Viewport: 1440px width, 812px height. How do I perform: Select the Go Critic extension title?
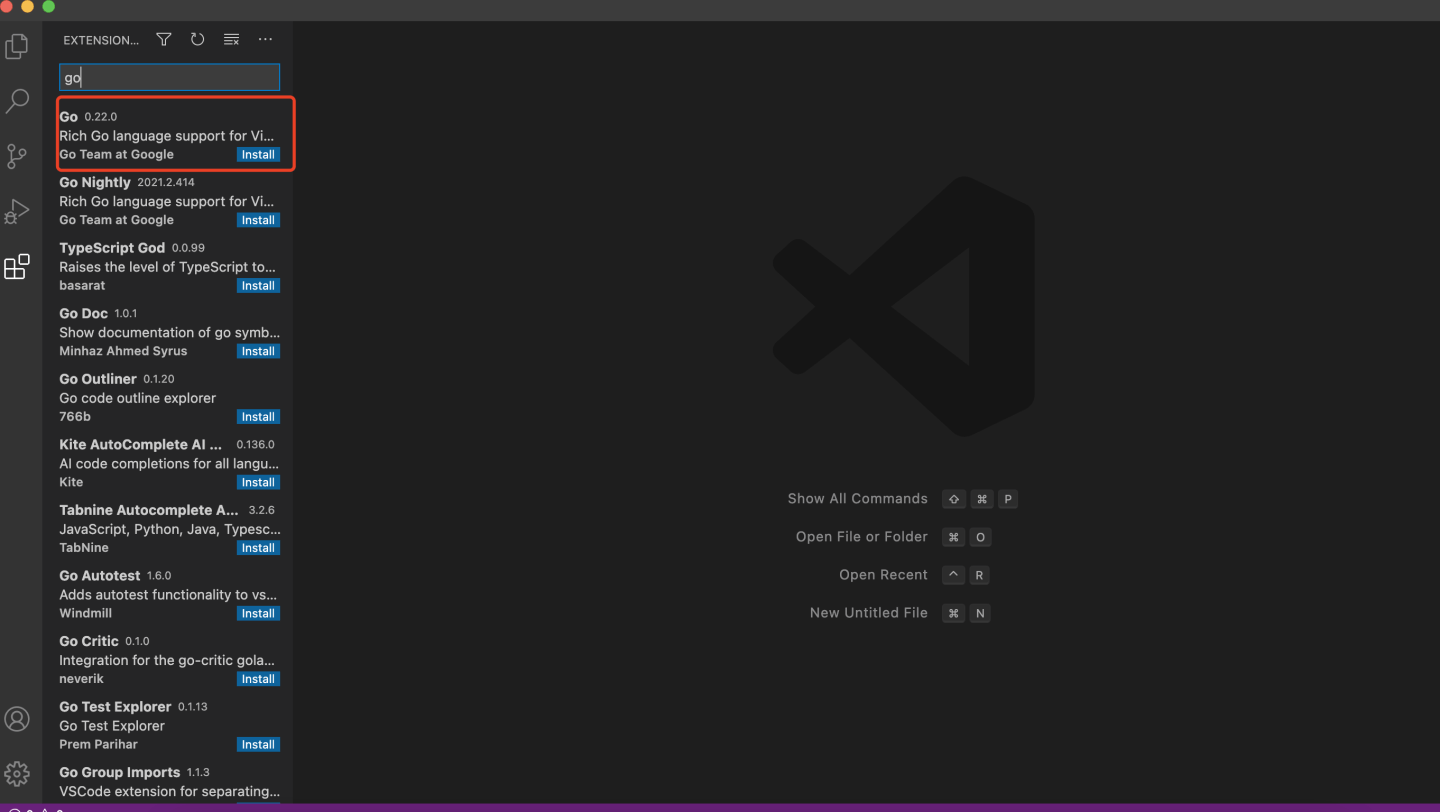click(x=89, y=641)
